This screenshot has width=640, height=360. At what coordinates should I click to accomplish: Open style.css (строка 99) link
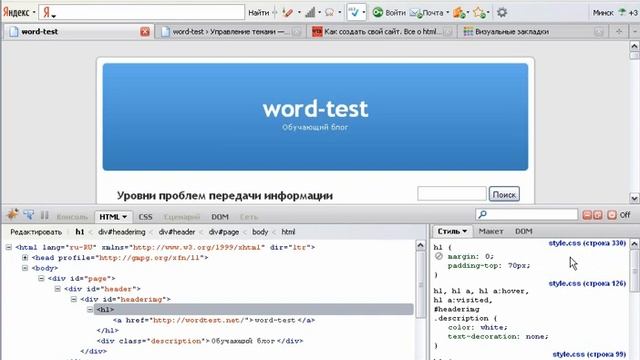pos(589,354)
